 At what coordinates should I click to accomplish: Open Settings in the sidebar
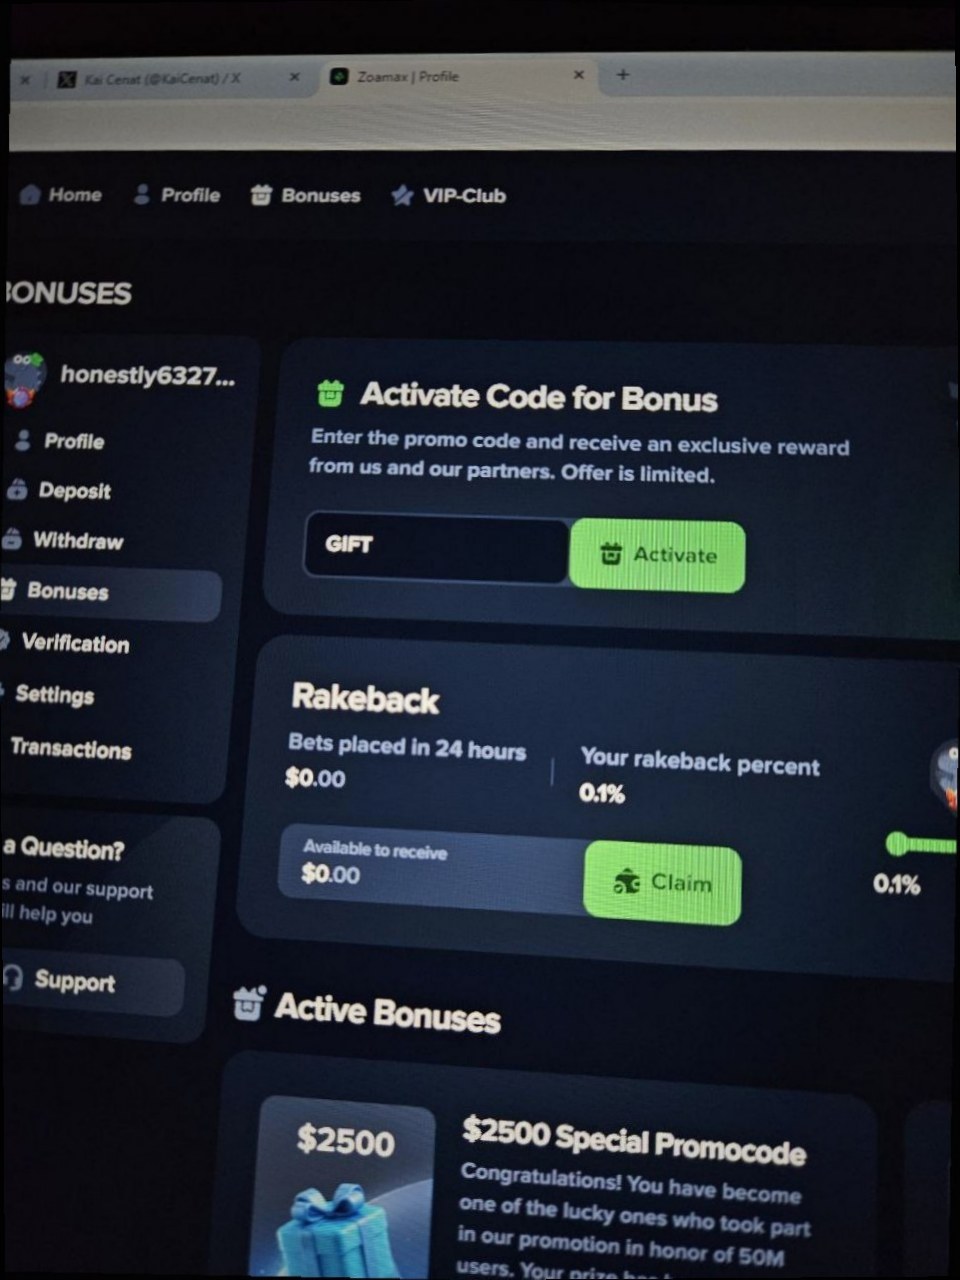[50, 694]
